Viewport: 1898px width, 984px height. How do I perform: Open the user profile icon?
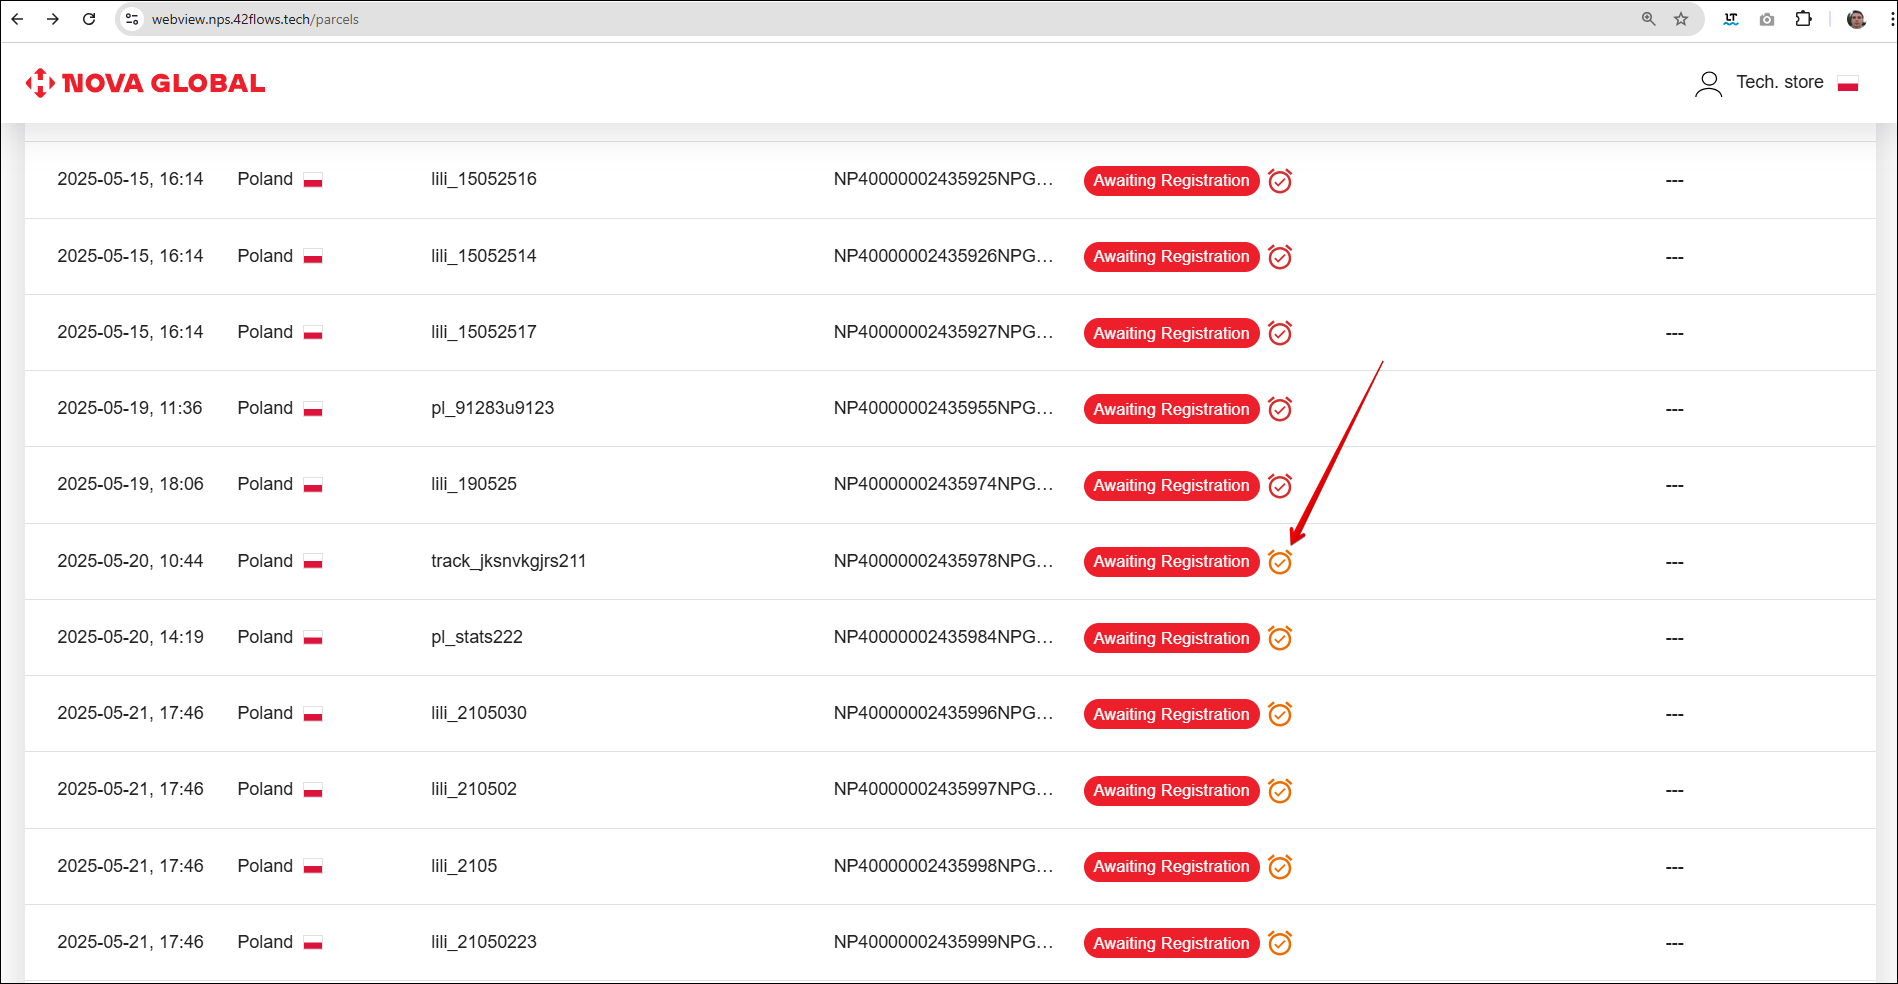[1708, 83]
